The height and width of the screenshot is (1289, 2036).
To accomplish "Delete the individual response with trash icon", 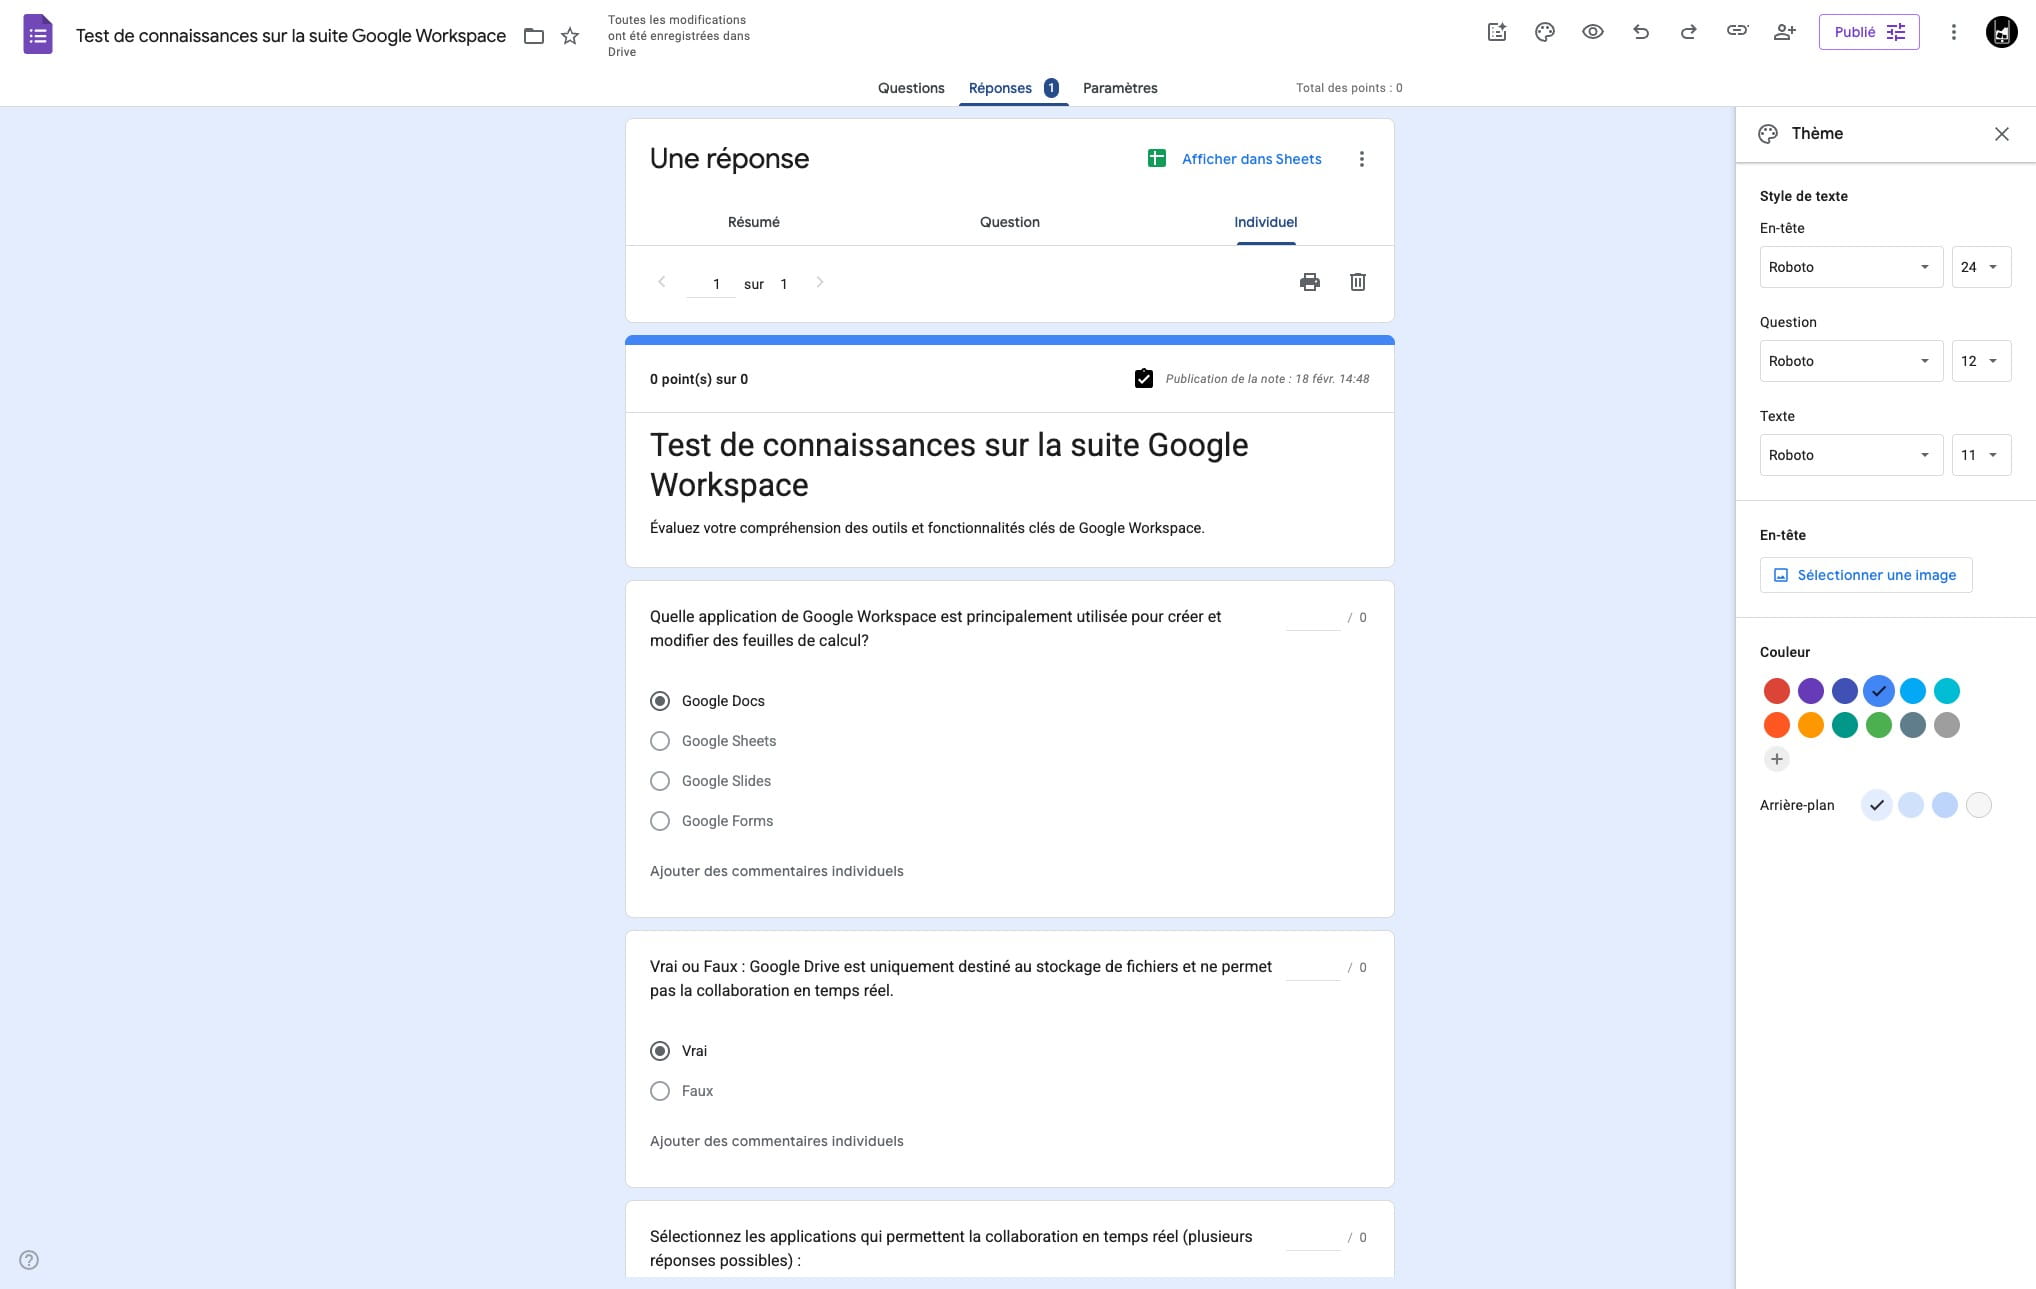I will [x=1358, y=282].
